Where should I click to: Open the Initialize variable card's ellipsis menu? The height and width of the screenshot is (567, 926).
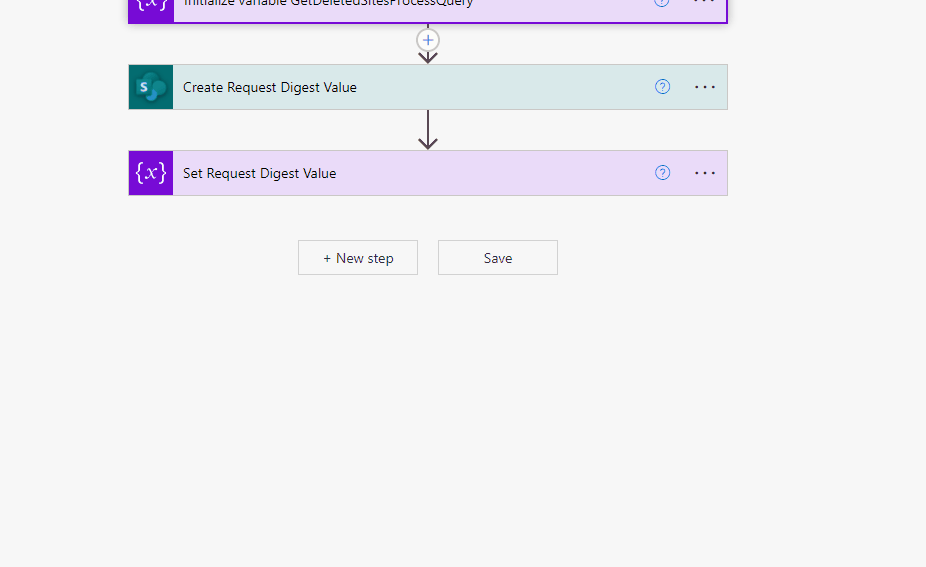(x=705, y=3)
